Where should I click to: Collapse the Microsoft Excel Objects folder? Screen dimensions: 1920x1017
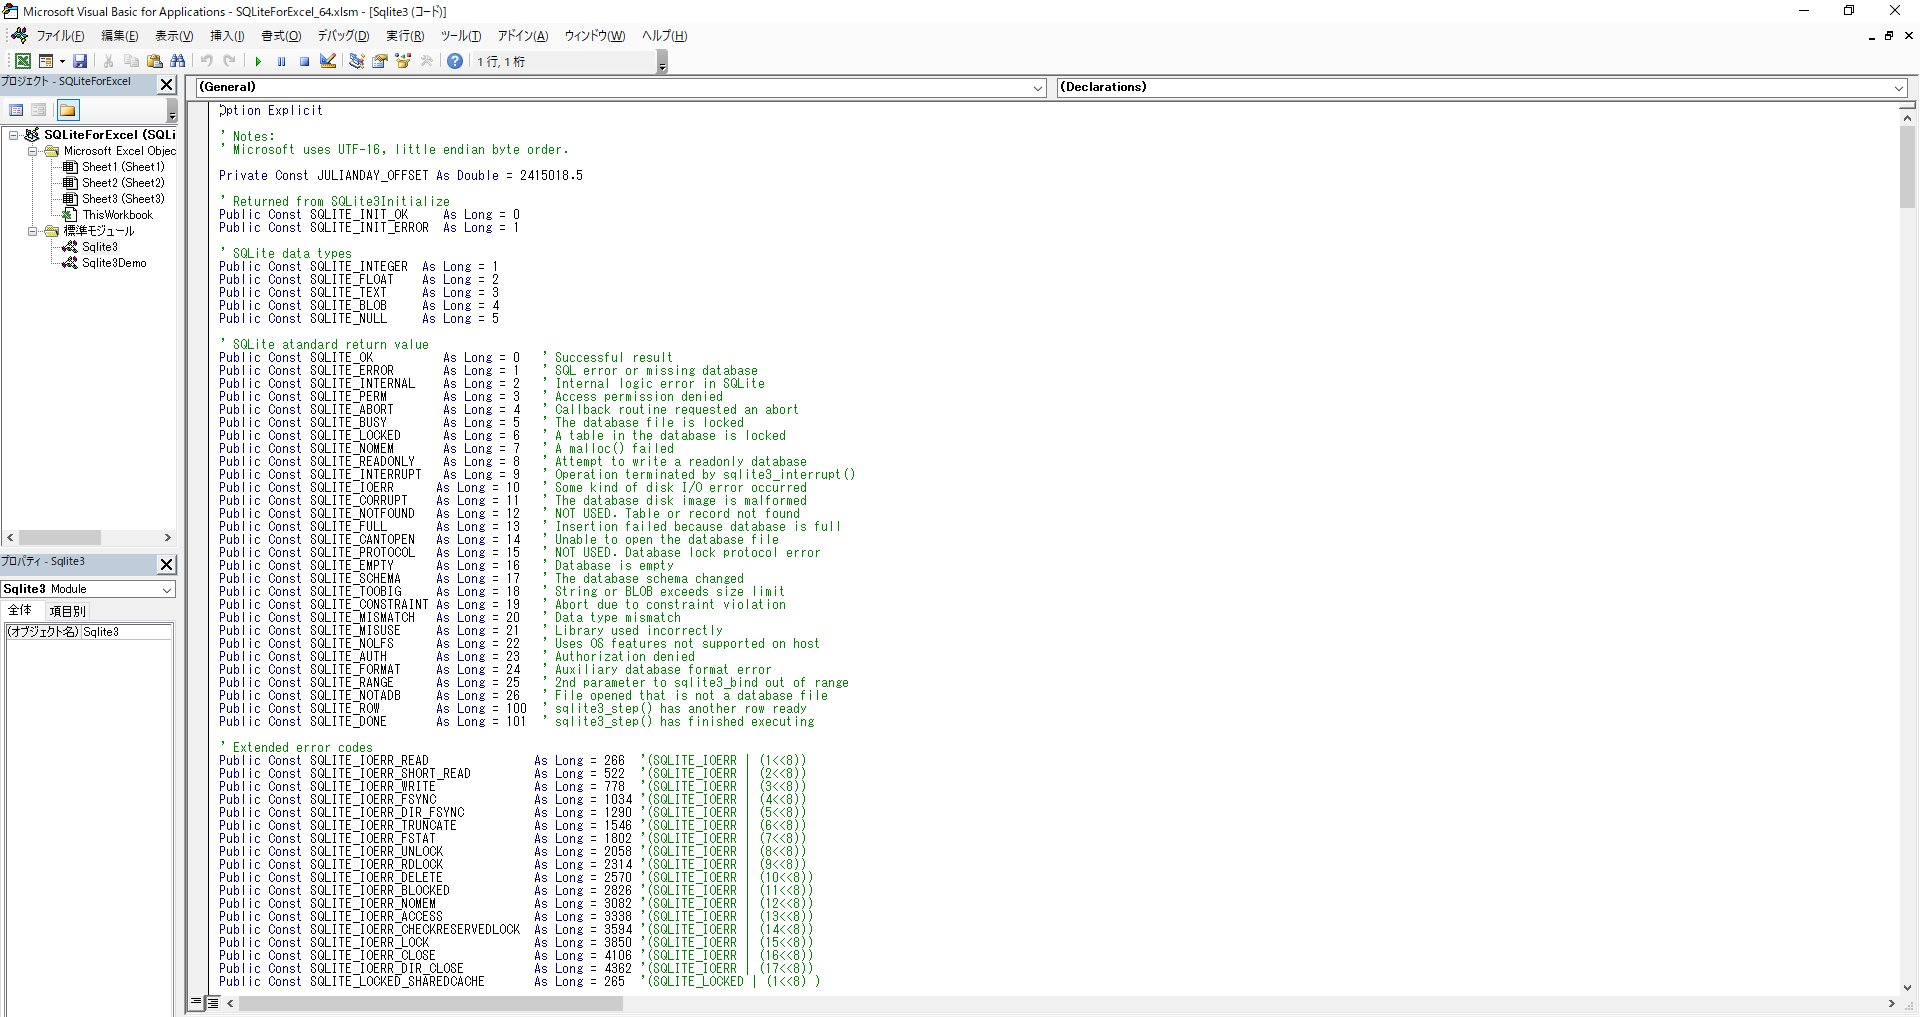(32, 151)
